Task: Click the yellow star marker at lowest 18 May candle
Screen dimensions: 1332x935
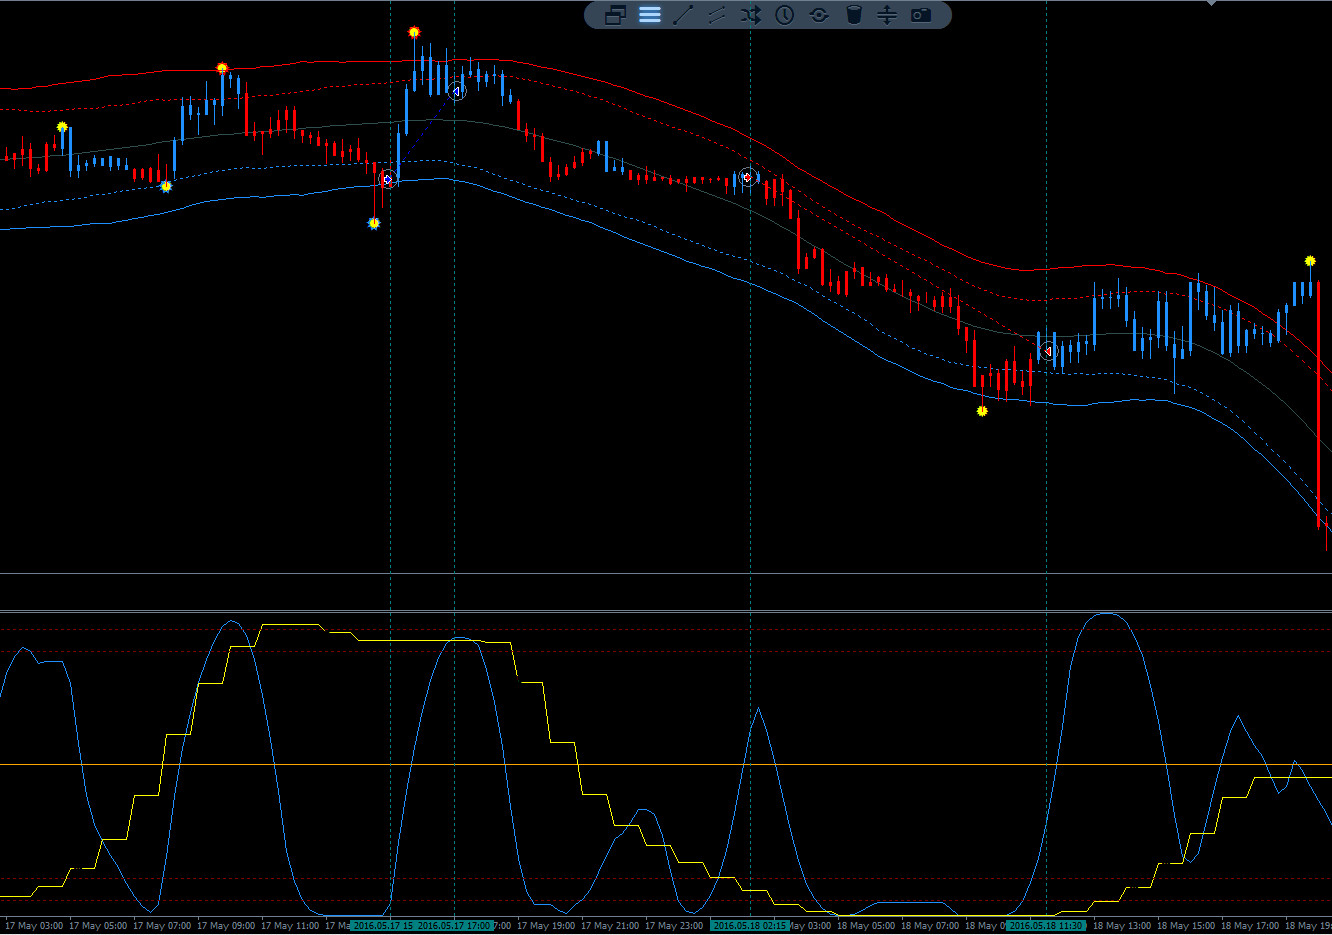Action: click(x=982, y=411)
